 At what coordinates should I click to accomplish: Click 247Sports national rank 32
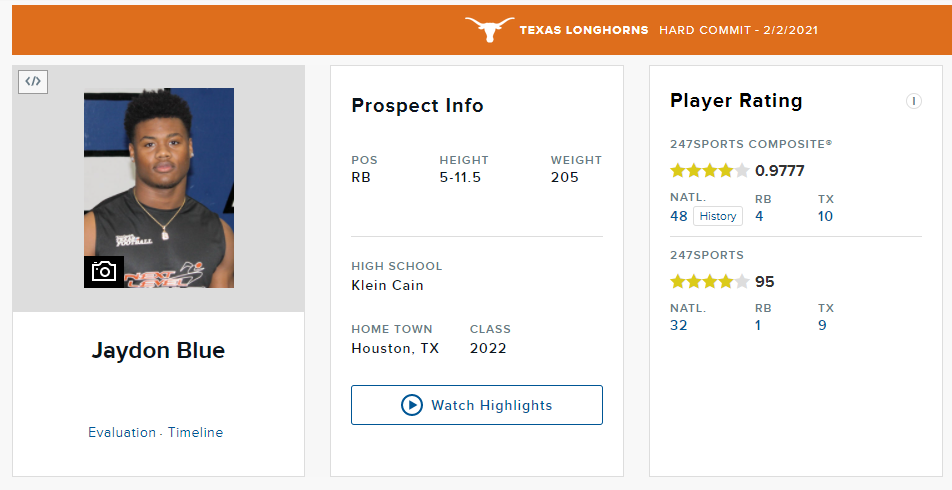click(679, 325)
